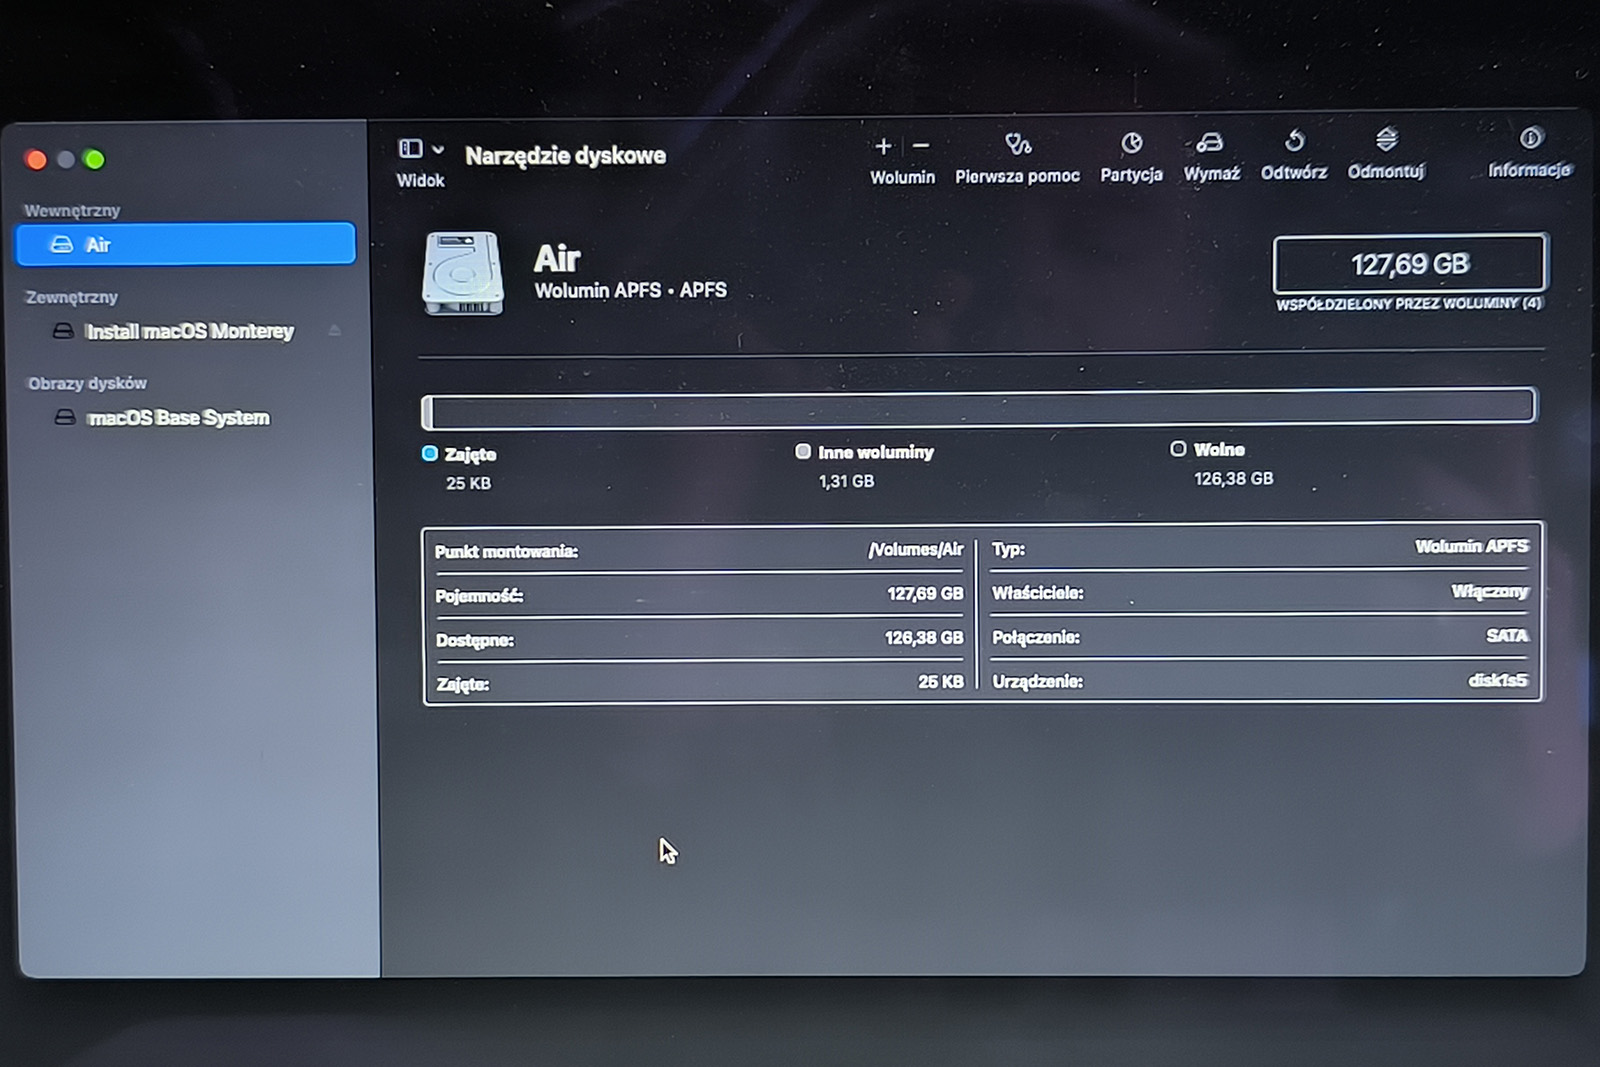
Task: Select Install macOS Monterey external disk
Action: tap(189, 331)
